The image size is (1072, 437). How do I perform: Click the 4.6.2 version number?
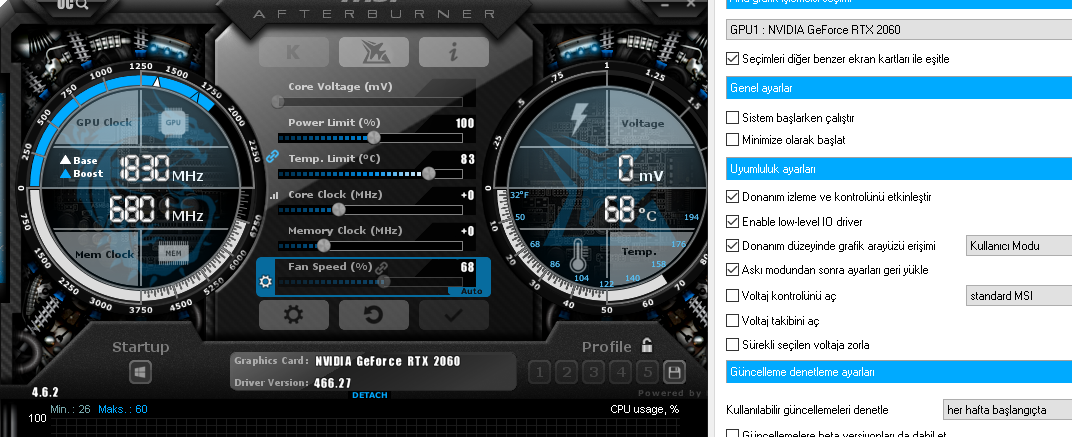click(x=45, y=393)
